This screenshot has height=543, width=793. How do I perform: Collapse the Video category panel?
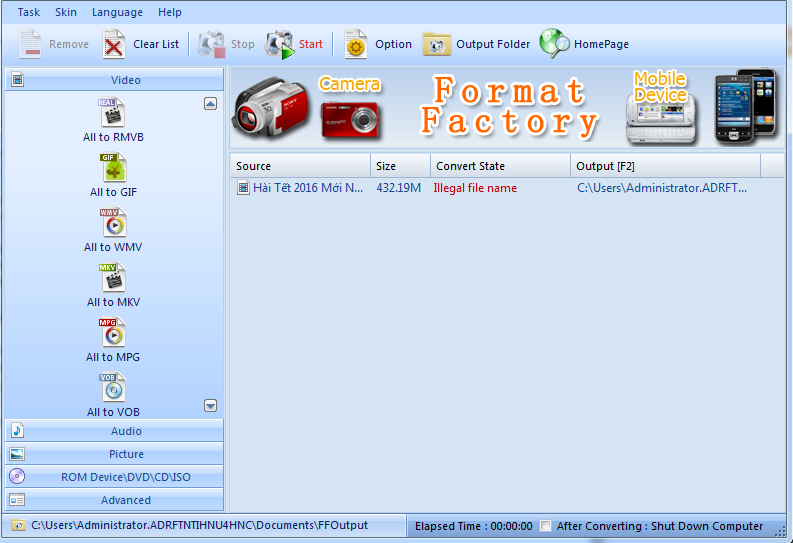tap(114, 80)
